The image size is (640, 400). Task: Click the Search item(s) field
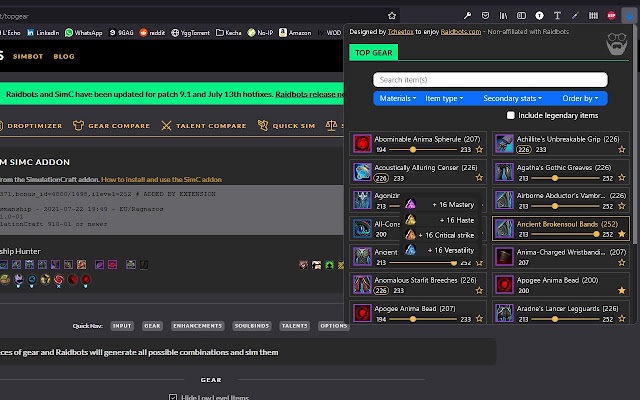click(490, 80)
